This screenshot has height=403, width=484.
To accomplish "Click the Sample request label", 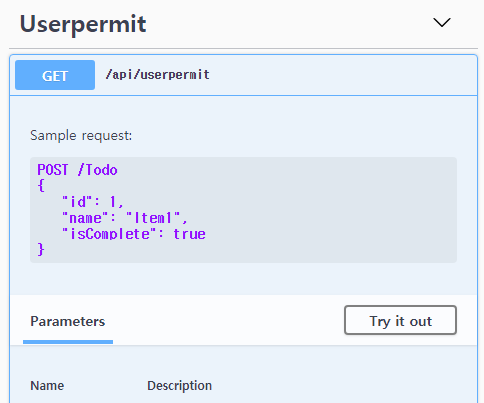I will pos(81,136).
